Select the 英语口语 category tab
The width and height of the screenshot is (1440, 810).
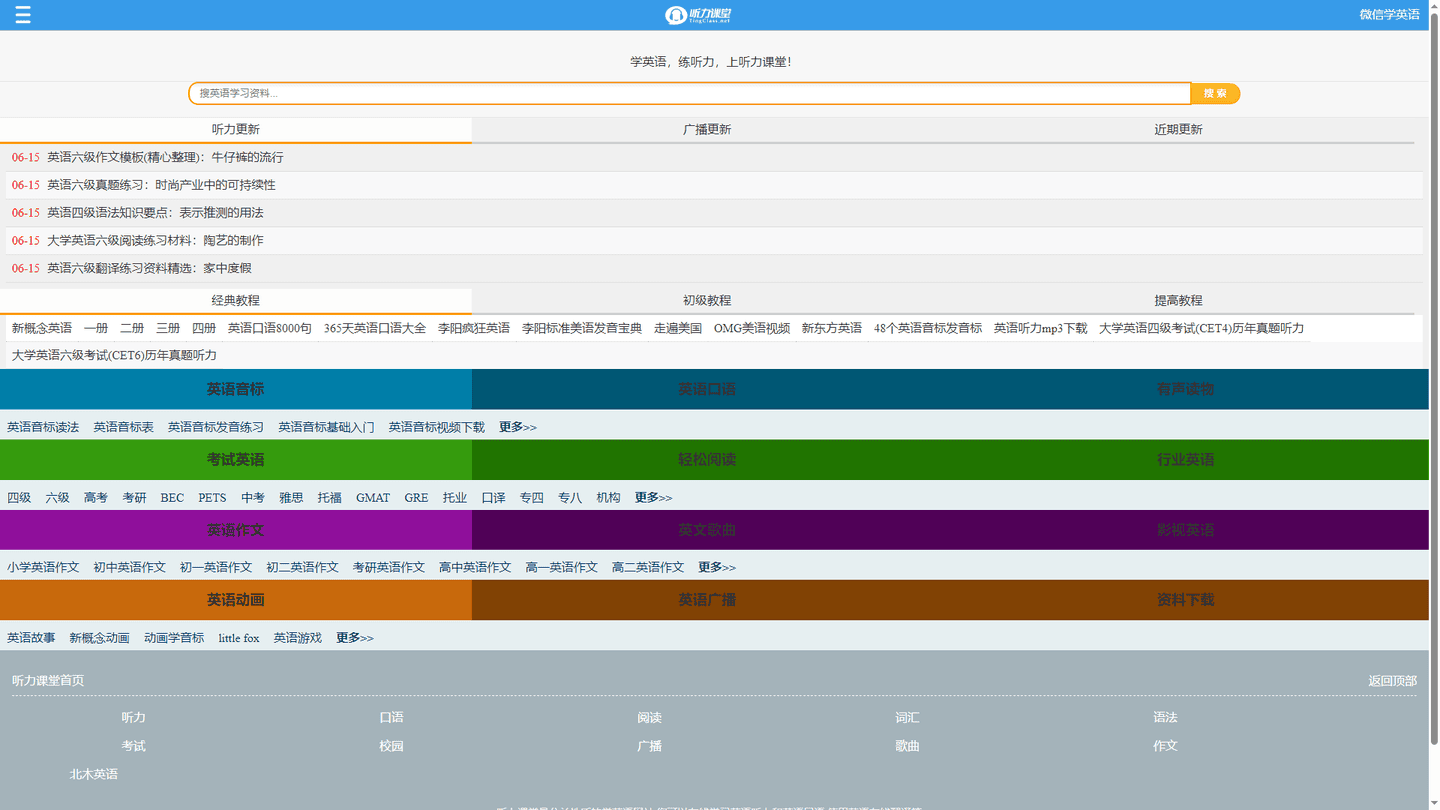click(x=707, y=389)
